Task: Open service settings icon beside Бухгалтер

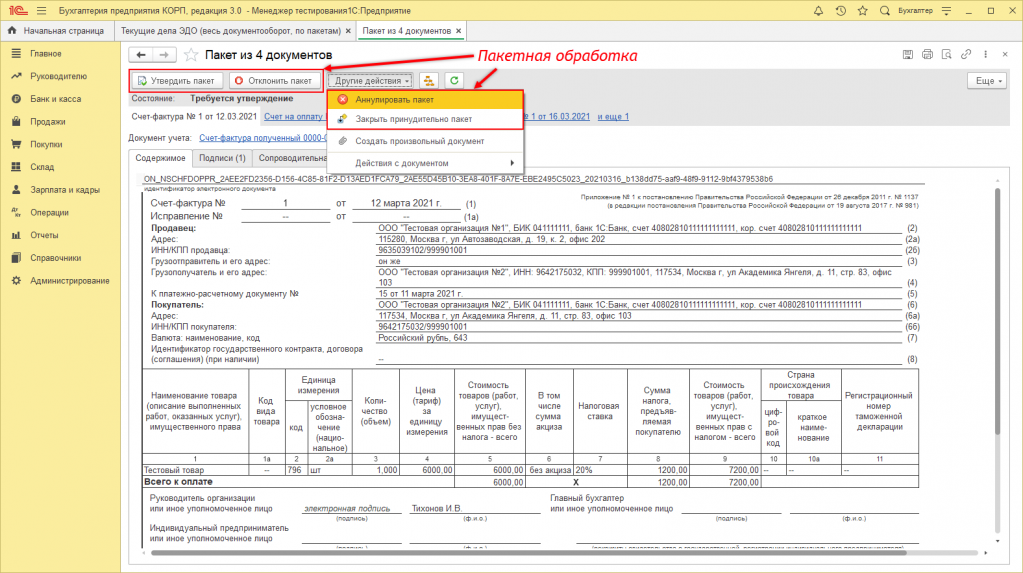Action: (x=947, y=10)
